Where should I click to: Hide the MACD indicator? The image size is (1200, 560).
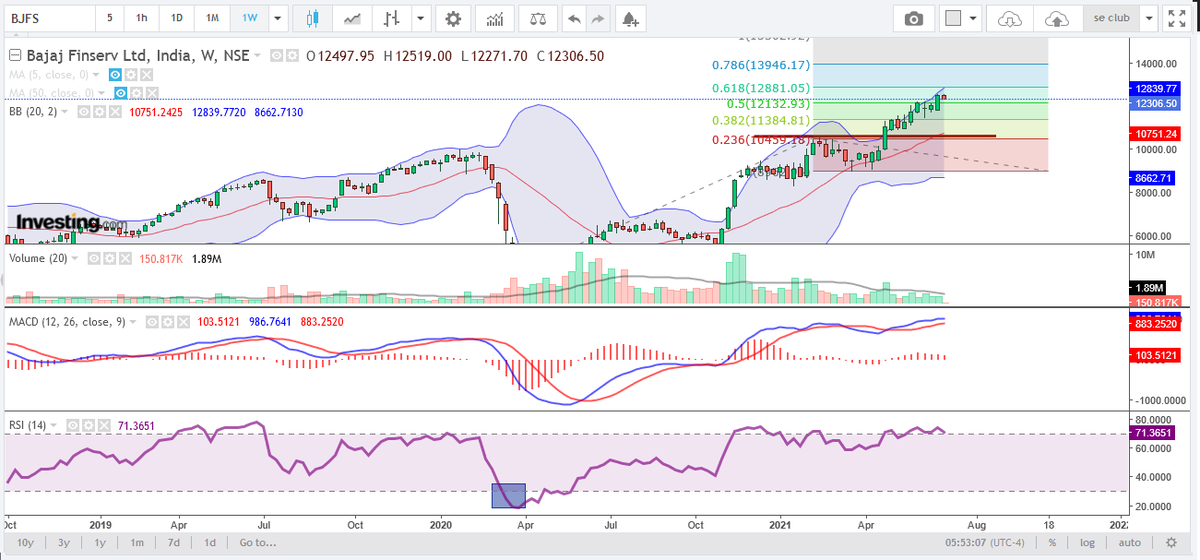[150, 322]
